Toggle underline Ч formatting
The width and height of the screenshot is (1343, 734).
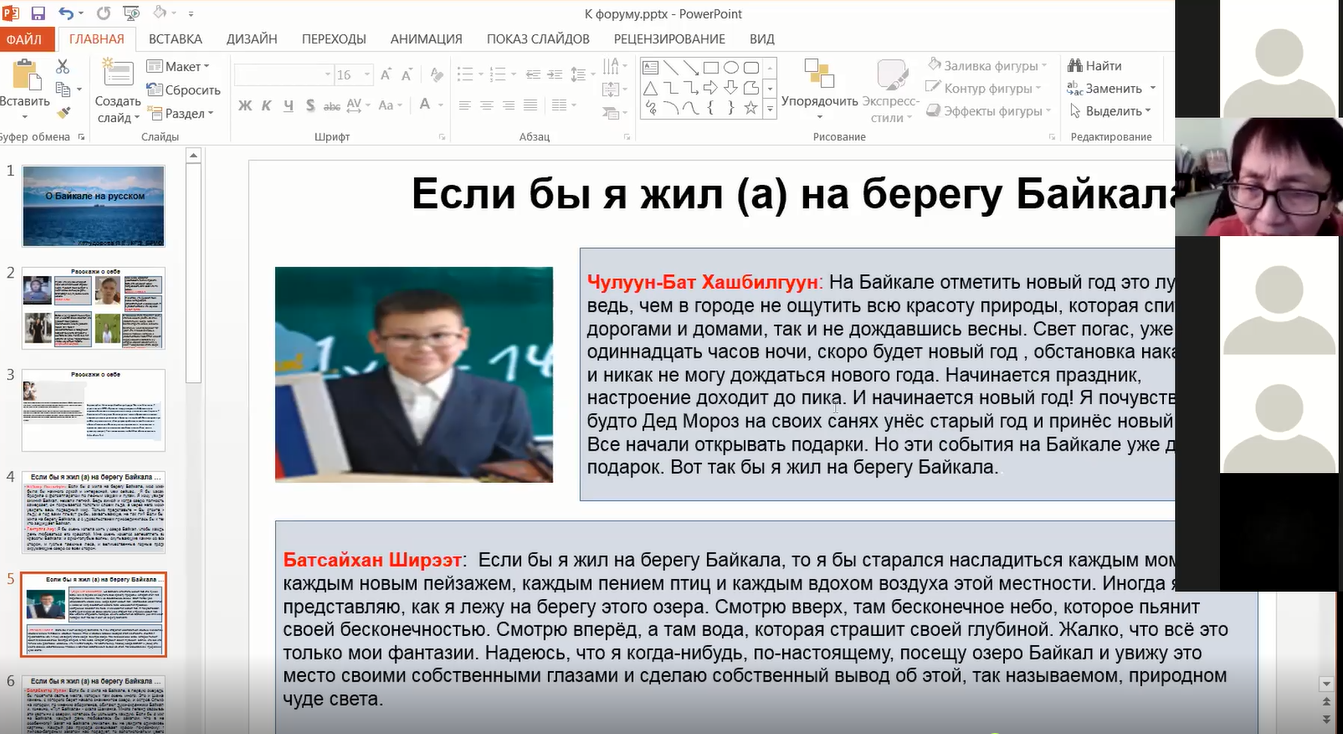pyautogui.click(x=288, y=105)
